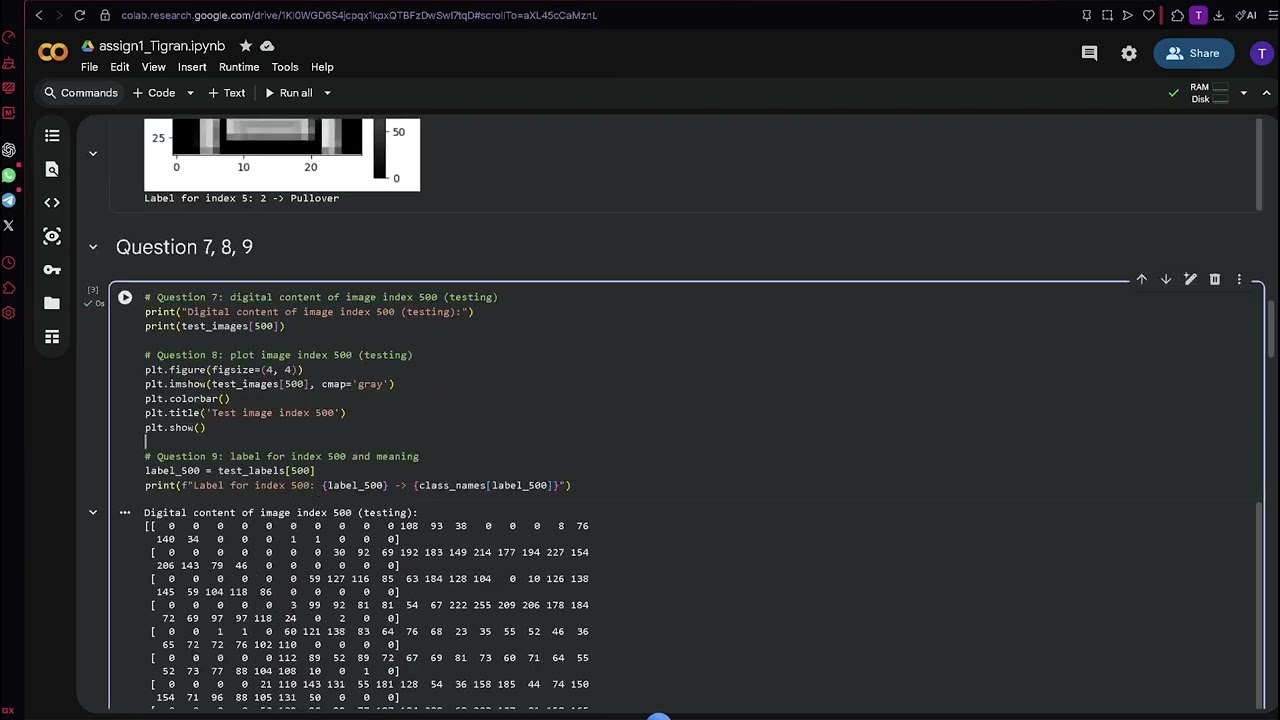Open X (Twitter) in browser sidebar
Image resolution: width=1280 pixels, height=720 pixels.
click(x=8, y=226)
